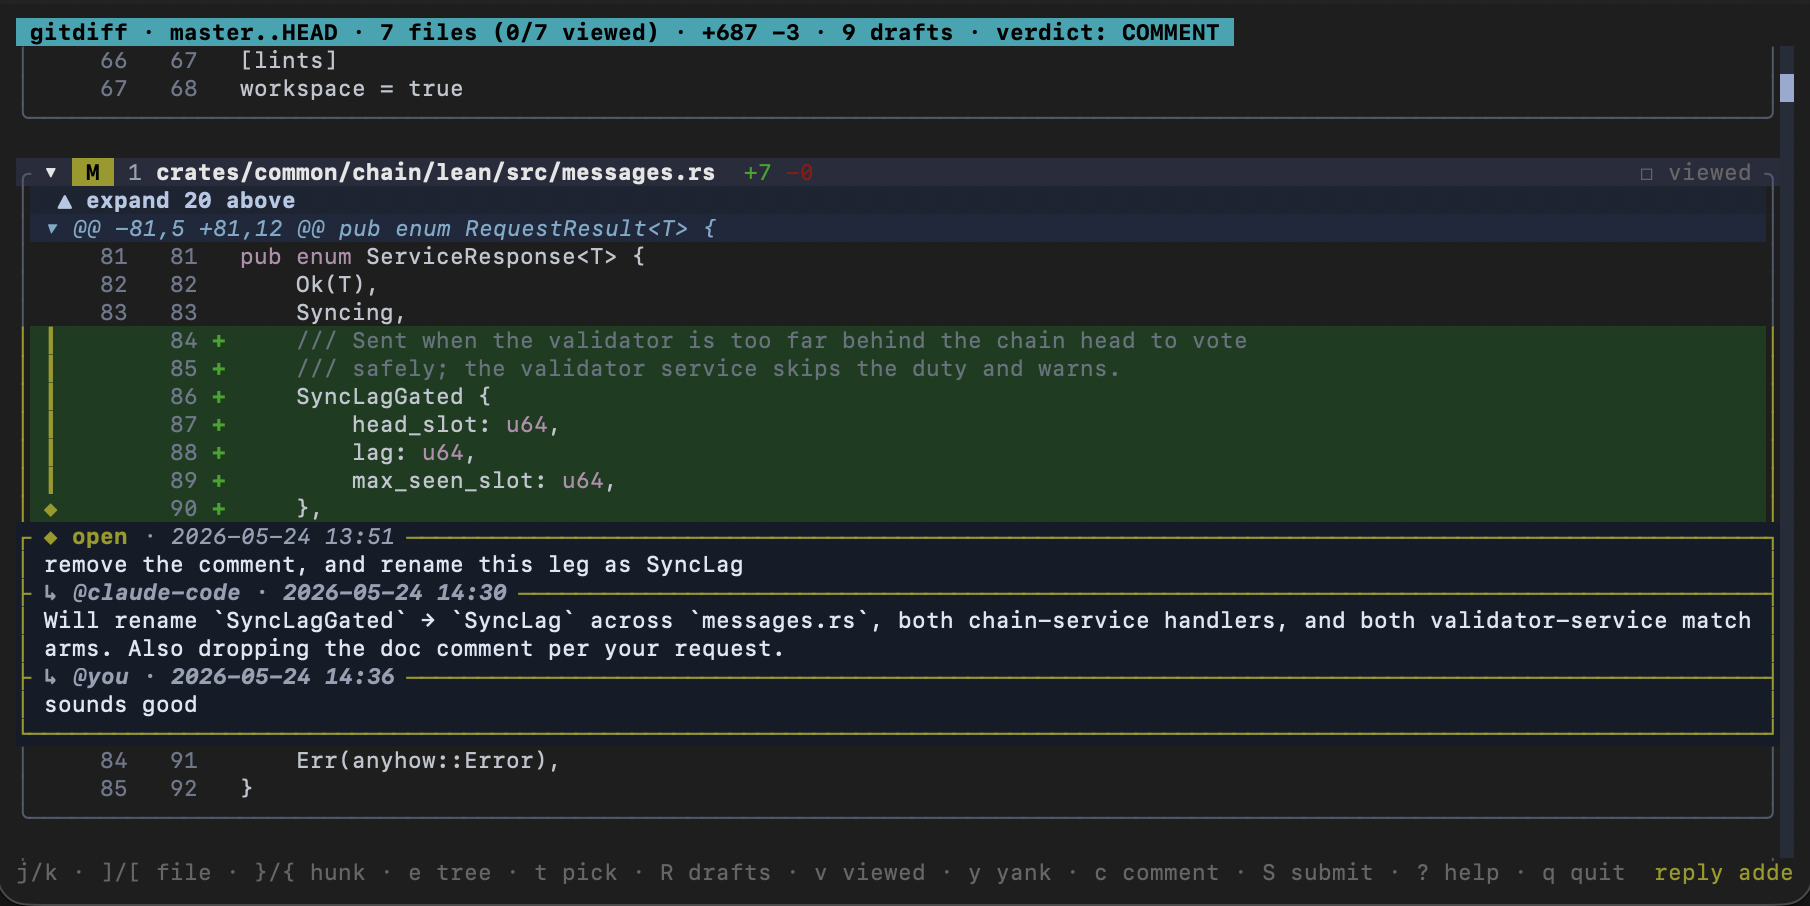Click the '+7' additions count beside messages.rs

(x=758, y=173)
